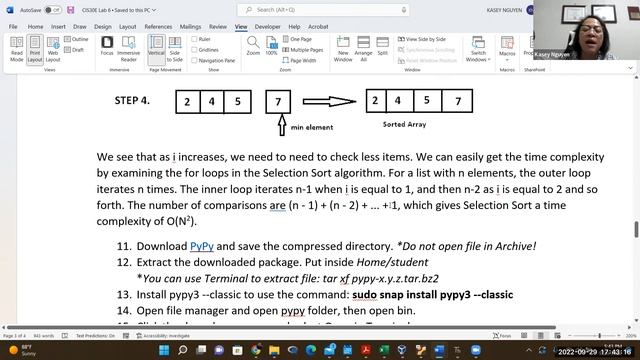Click the Save icon in title bar
The image size is (640, 360).
[71, 10]
